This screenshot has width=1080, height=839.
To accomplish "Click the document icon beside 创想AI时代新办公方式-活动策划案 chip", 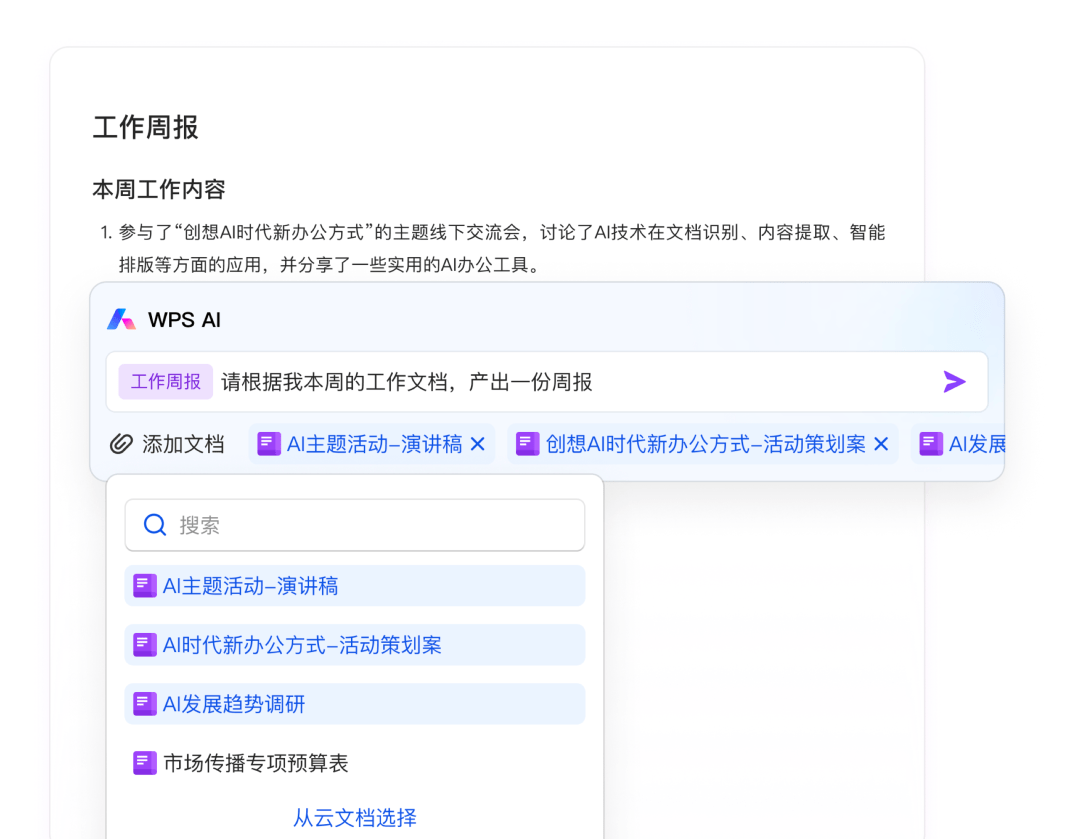I will pos(527,443).
